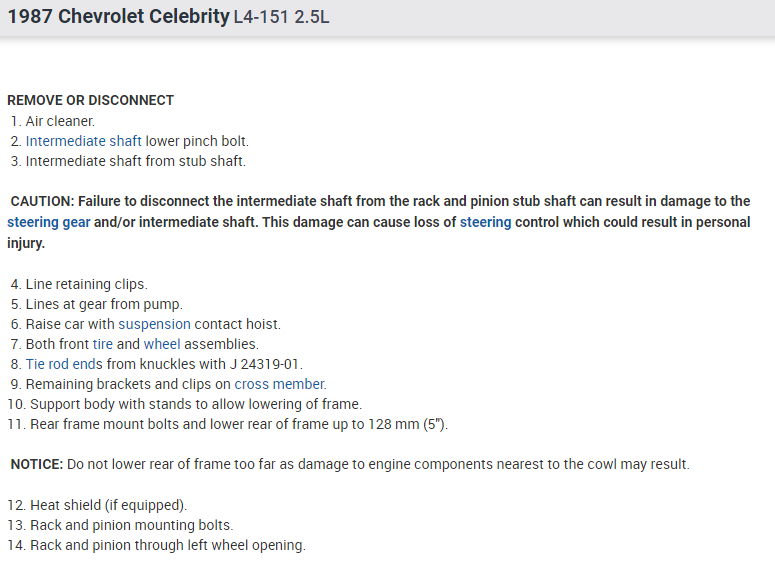This screenshot has height=569, width=775.
Task: Open the suspension link in step 6
Action: point(154,324)
